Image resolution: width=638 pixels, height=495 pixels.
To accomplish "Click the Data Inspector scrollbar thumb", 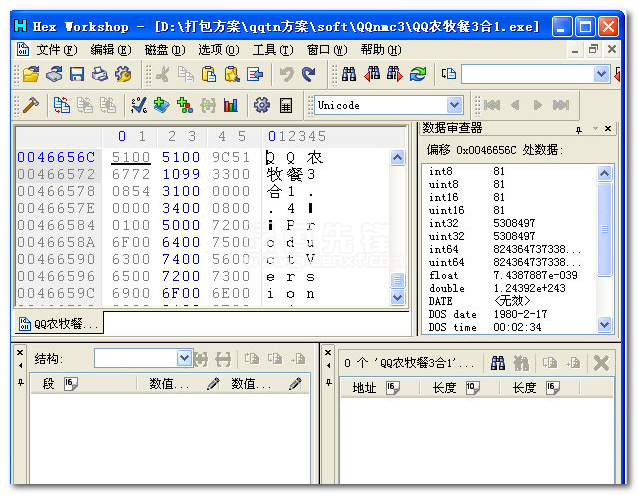I will pyautogui.click(x=604, y=229).
